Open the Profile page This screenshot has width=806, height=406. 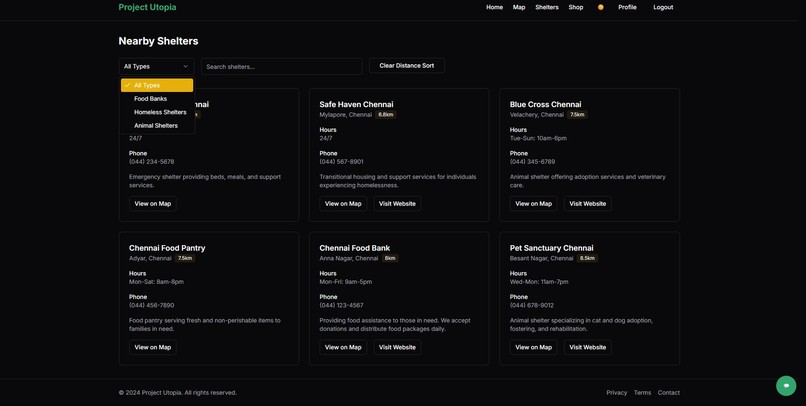pyautogui.click(x=627, y=7)
